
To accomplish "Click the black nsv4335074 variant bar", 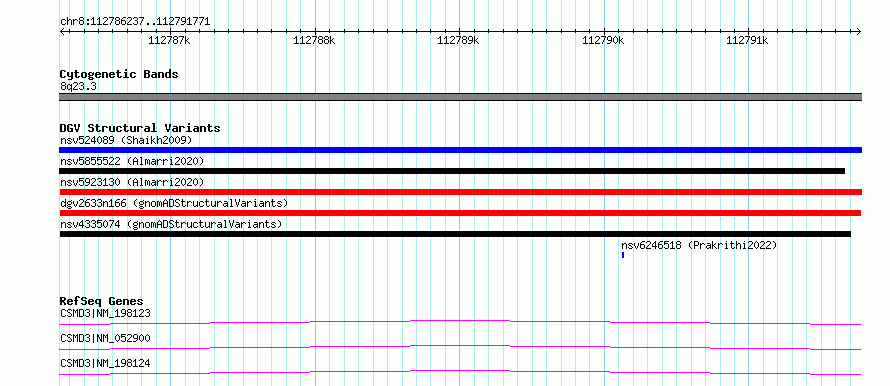I will (455, 234).
